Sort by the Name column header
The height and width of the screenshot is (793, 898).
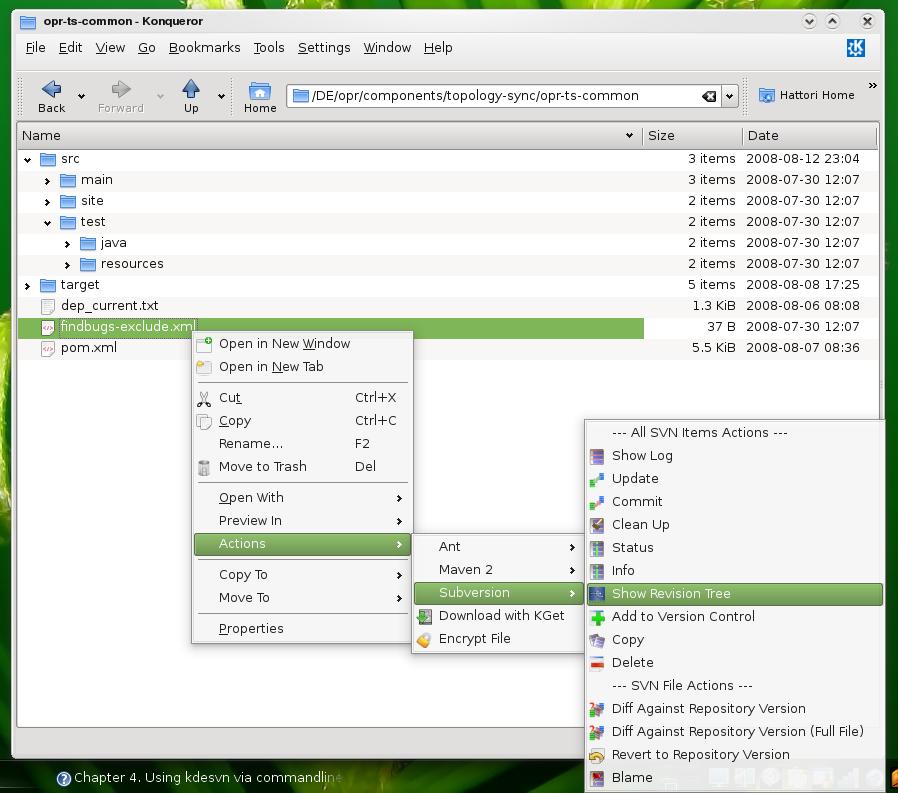(x=329, y=136)
